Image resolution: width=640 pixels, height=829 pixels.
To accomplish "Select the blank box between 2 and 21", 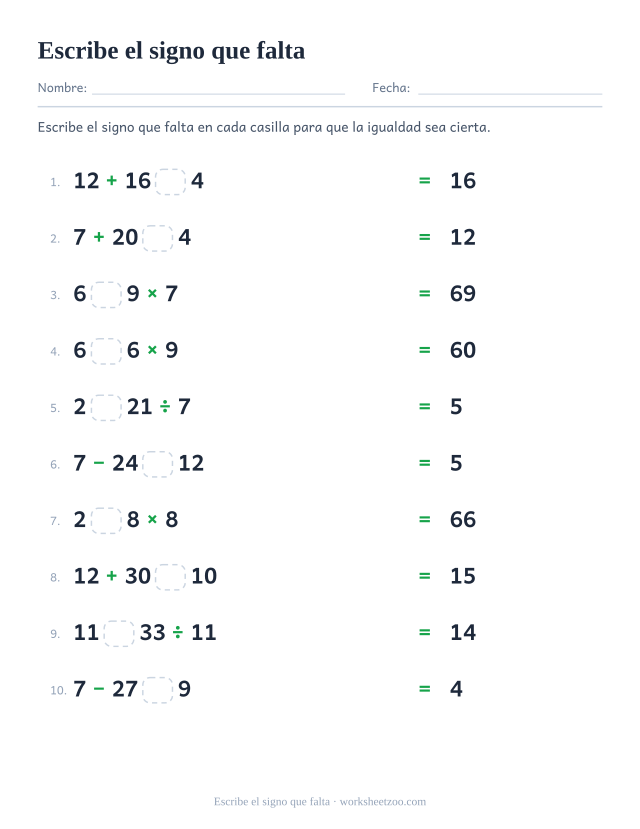I will coord(107,408).
